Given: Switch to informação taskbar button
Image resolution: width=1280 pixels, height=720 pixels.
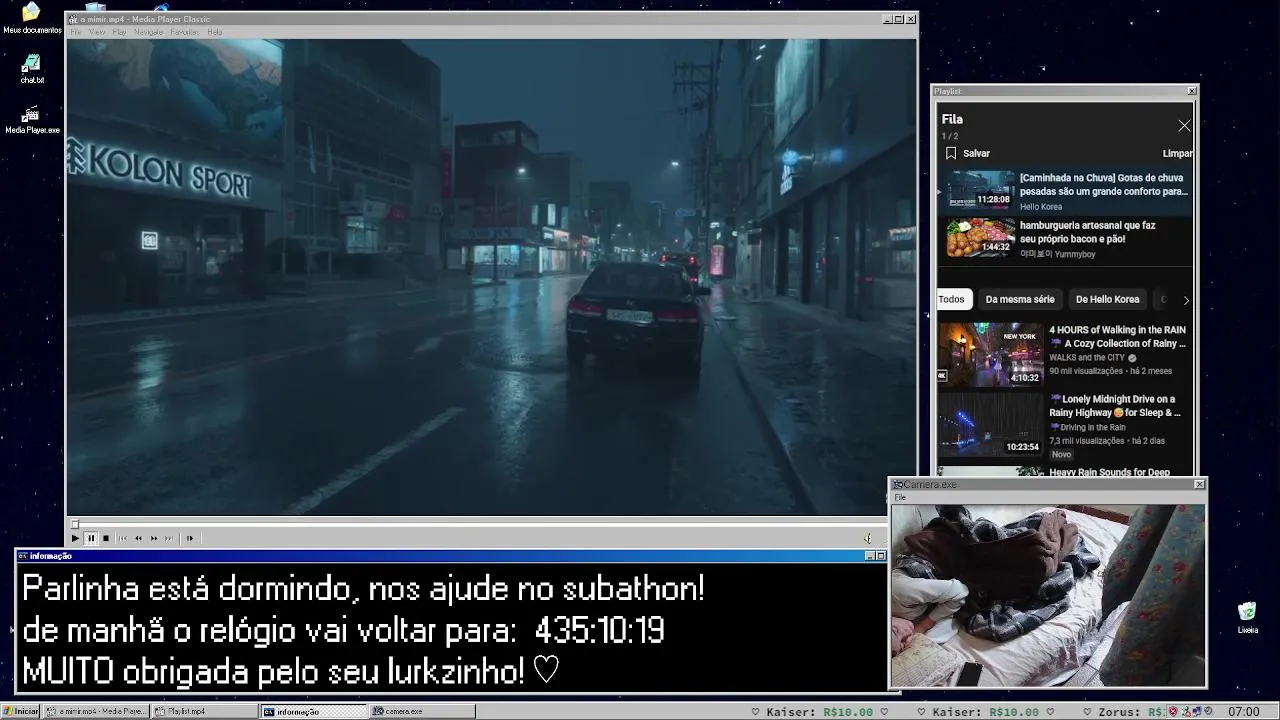Looking at the screenshot, I should click(314, 711).
